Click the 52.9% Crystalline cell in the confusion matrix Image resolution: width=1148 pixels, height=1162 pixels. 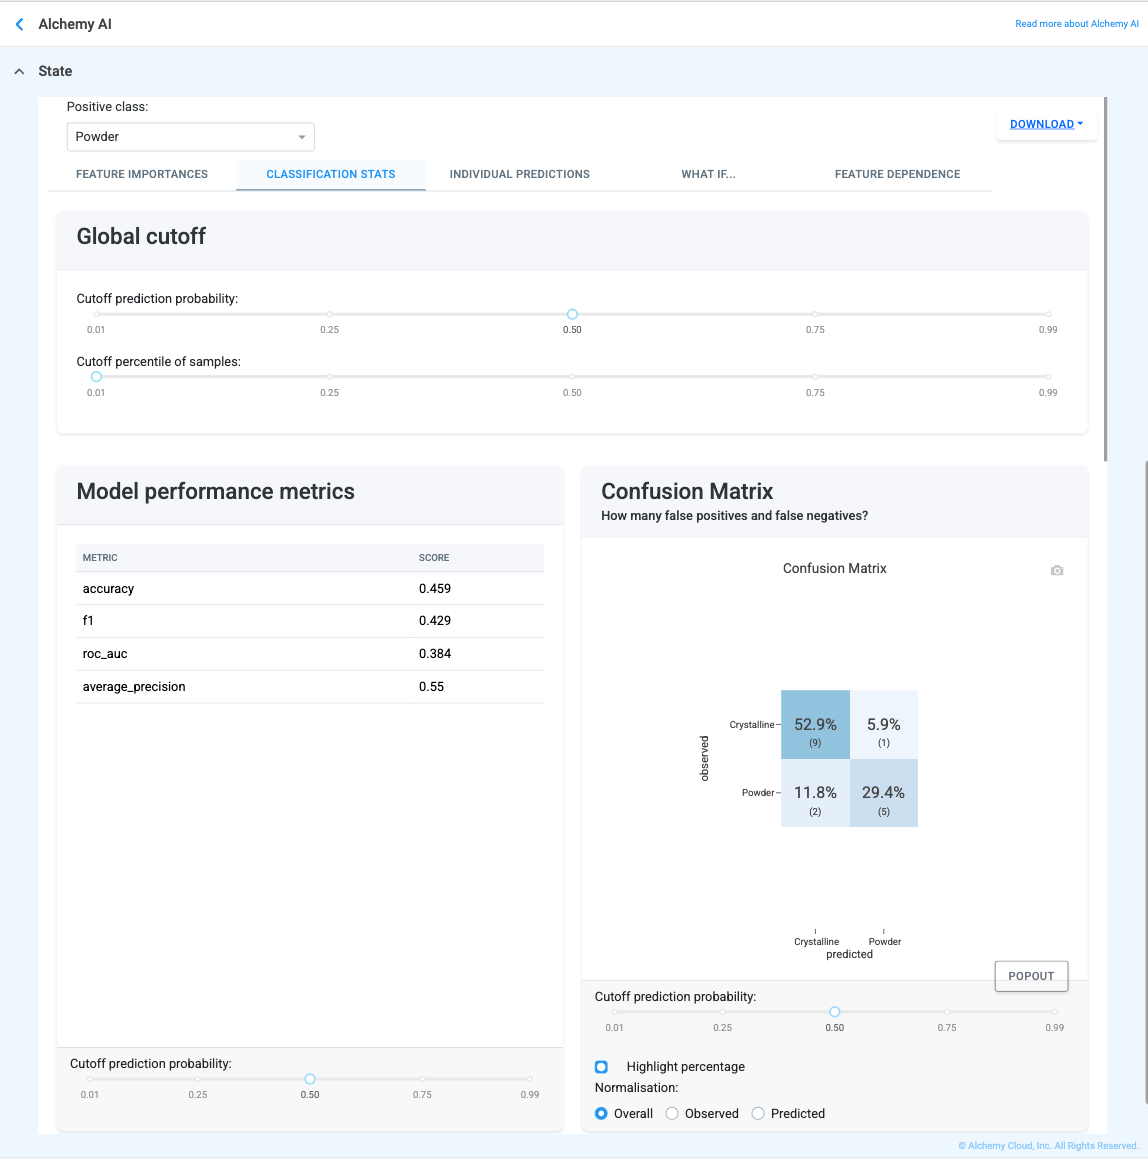815,725
